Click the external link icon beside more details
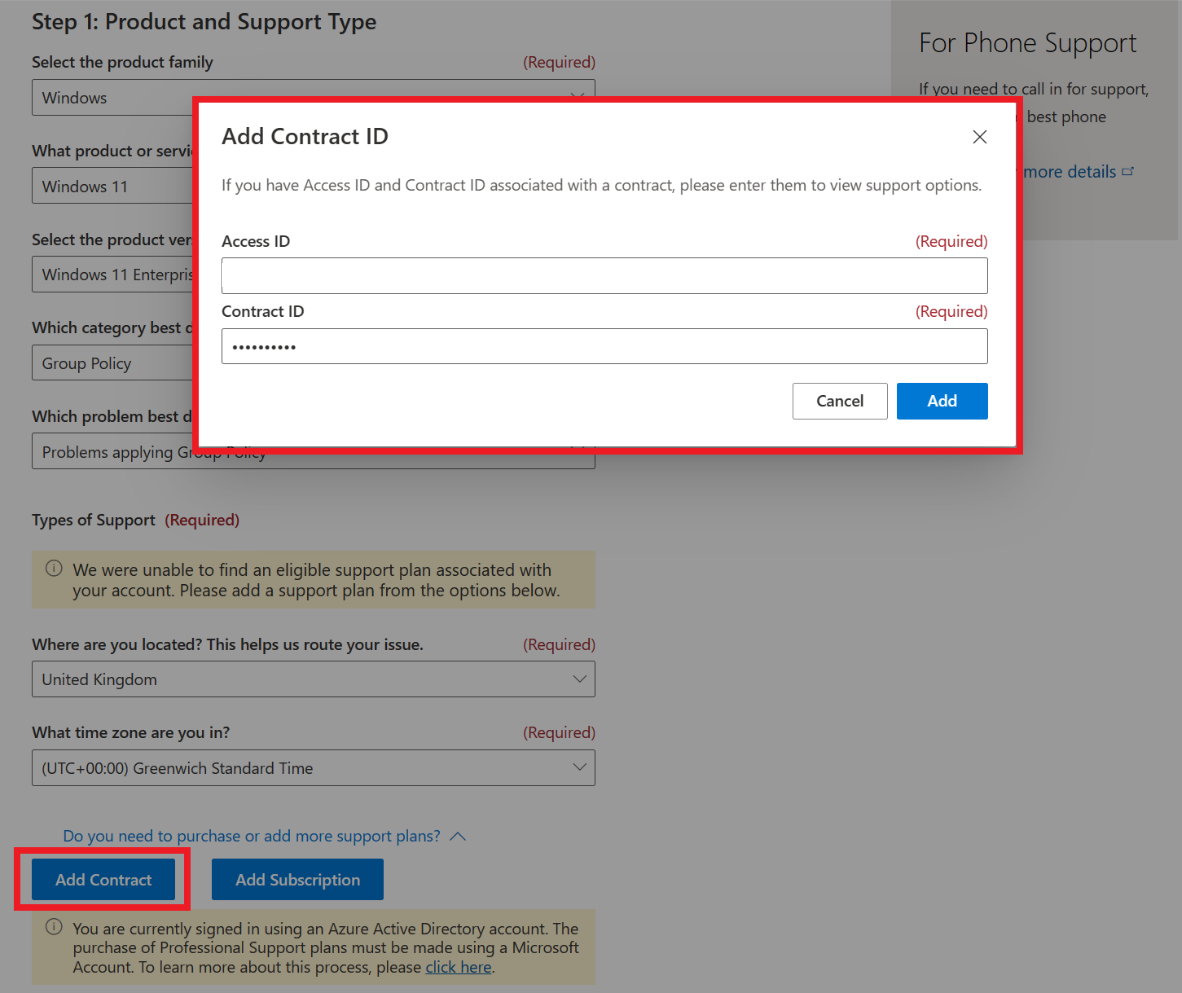1182x993 pixels. (1129, 172)
